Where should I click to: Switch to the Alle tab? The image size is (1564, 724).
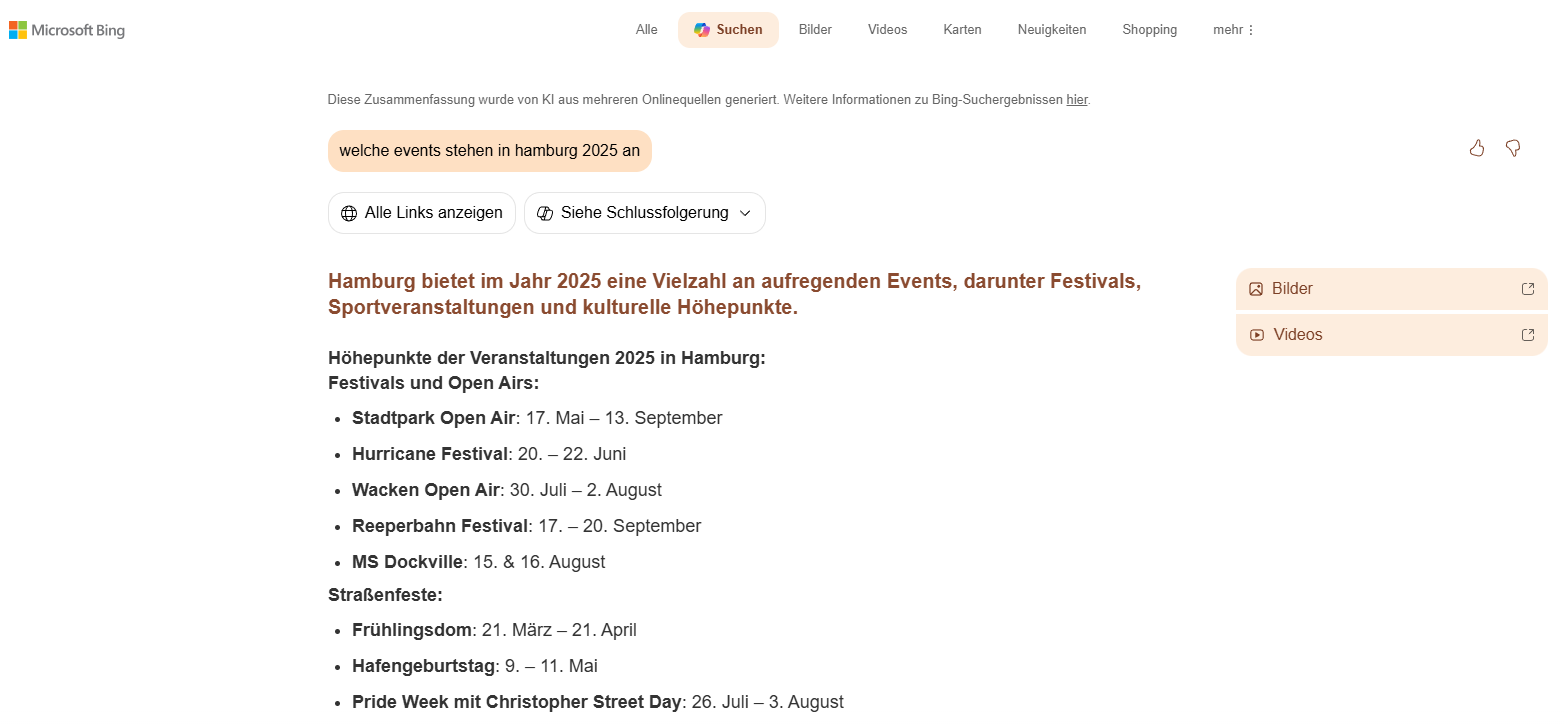point(647,30)
